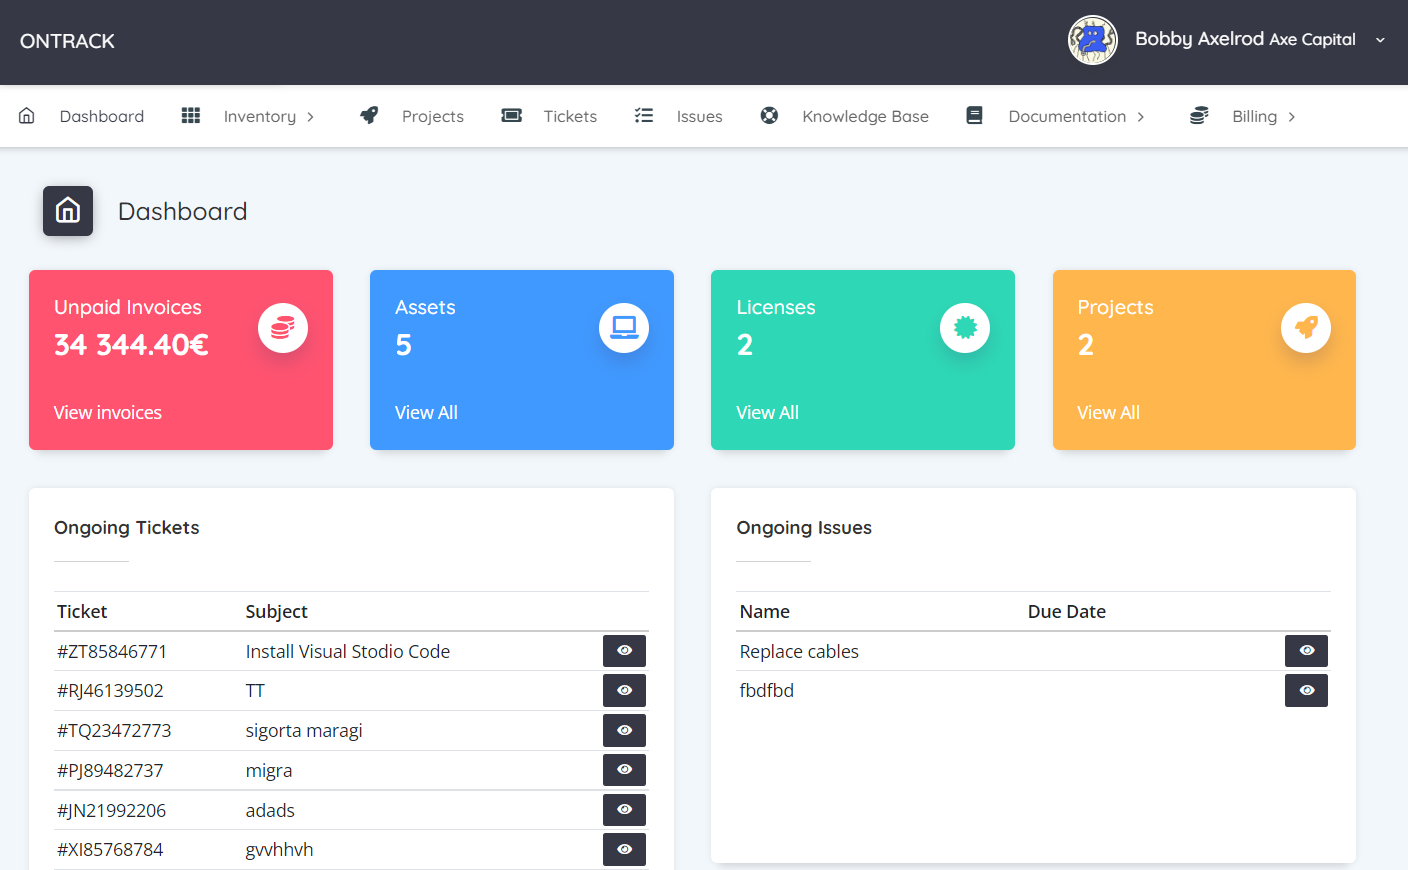This screenshot has width=1408, height=870.
Task: Click View All on the Licenses card
Action: [767, 413]
